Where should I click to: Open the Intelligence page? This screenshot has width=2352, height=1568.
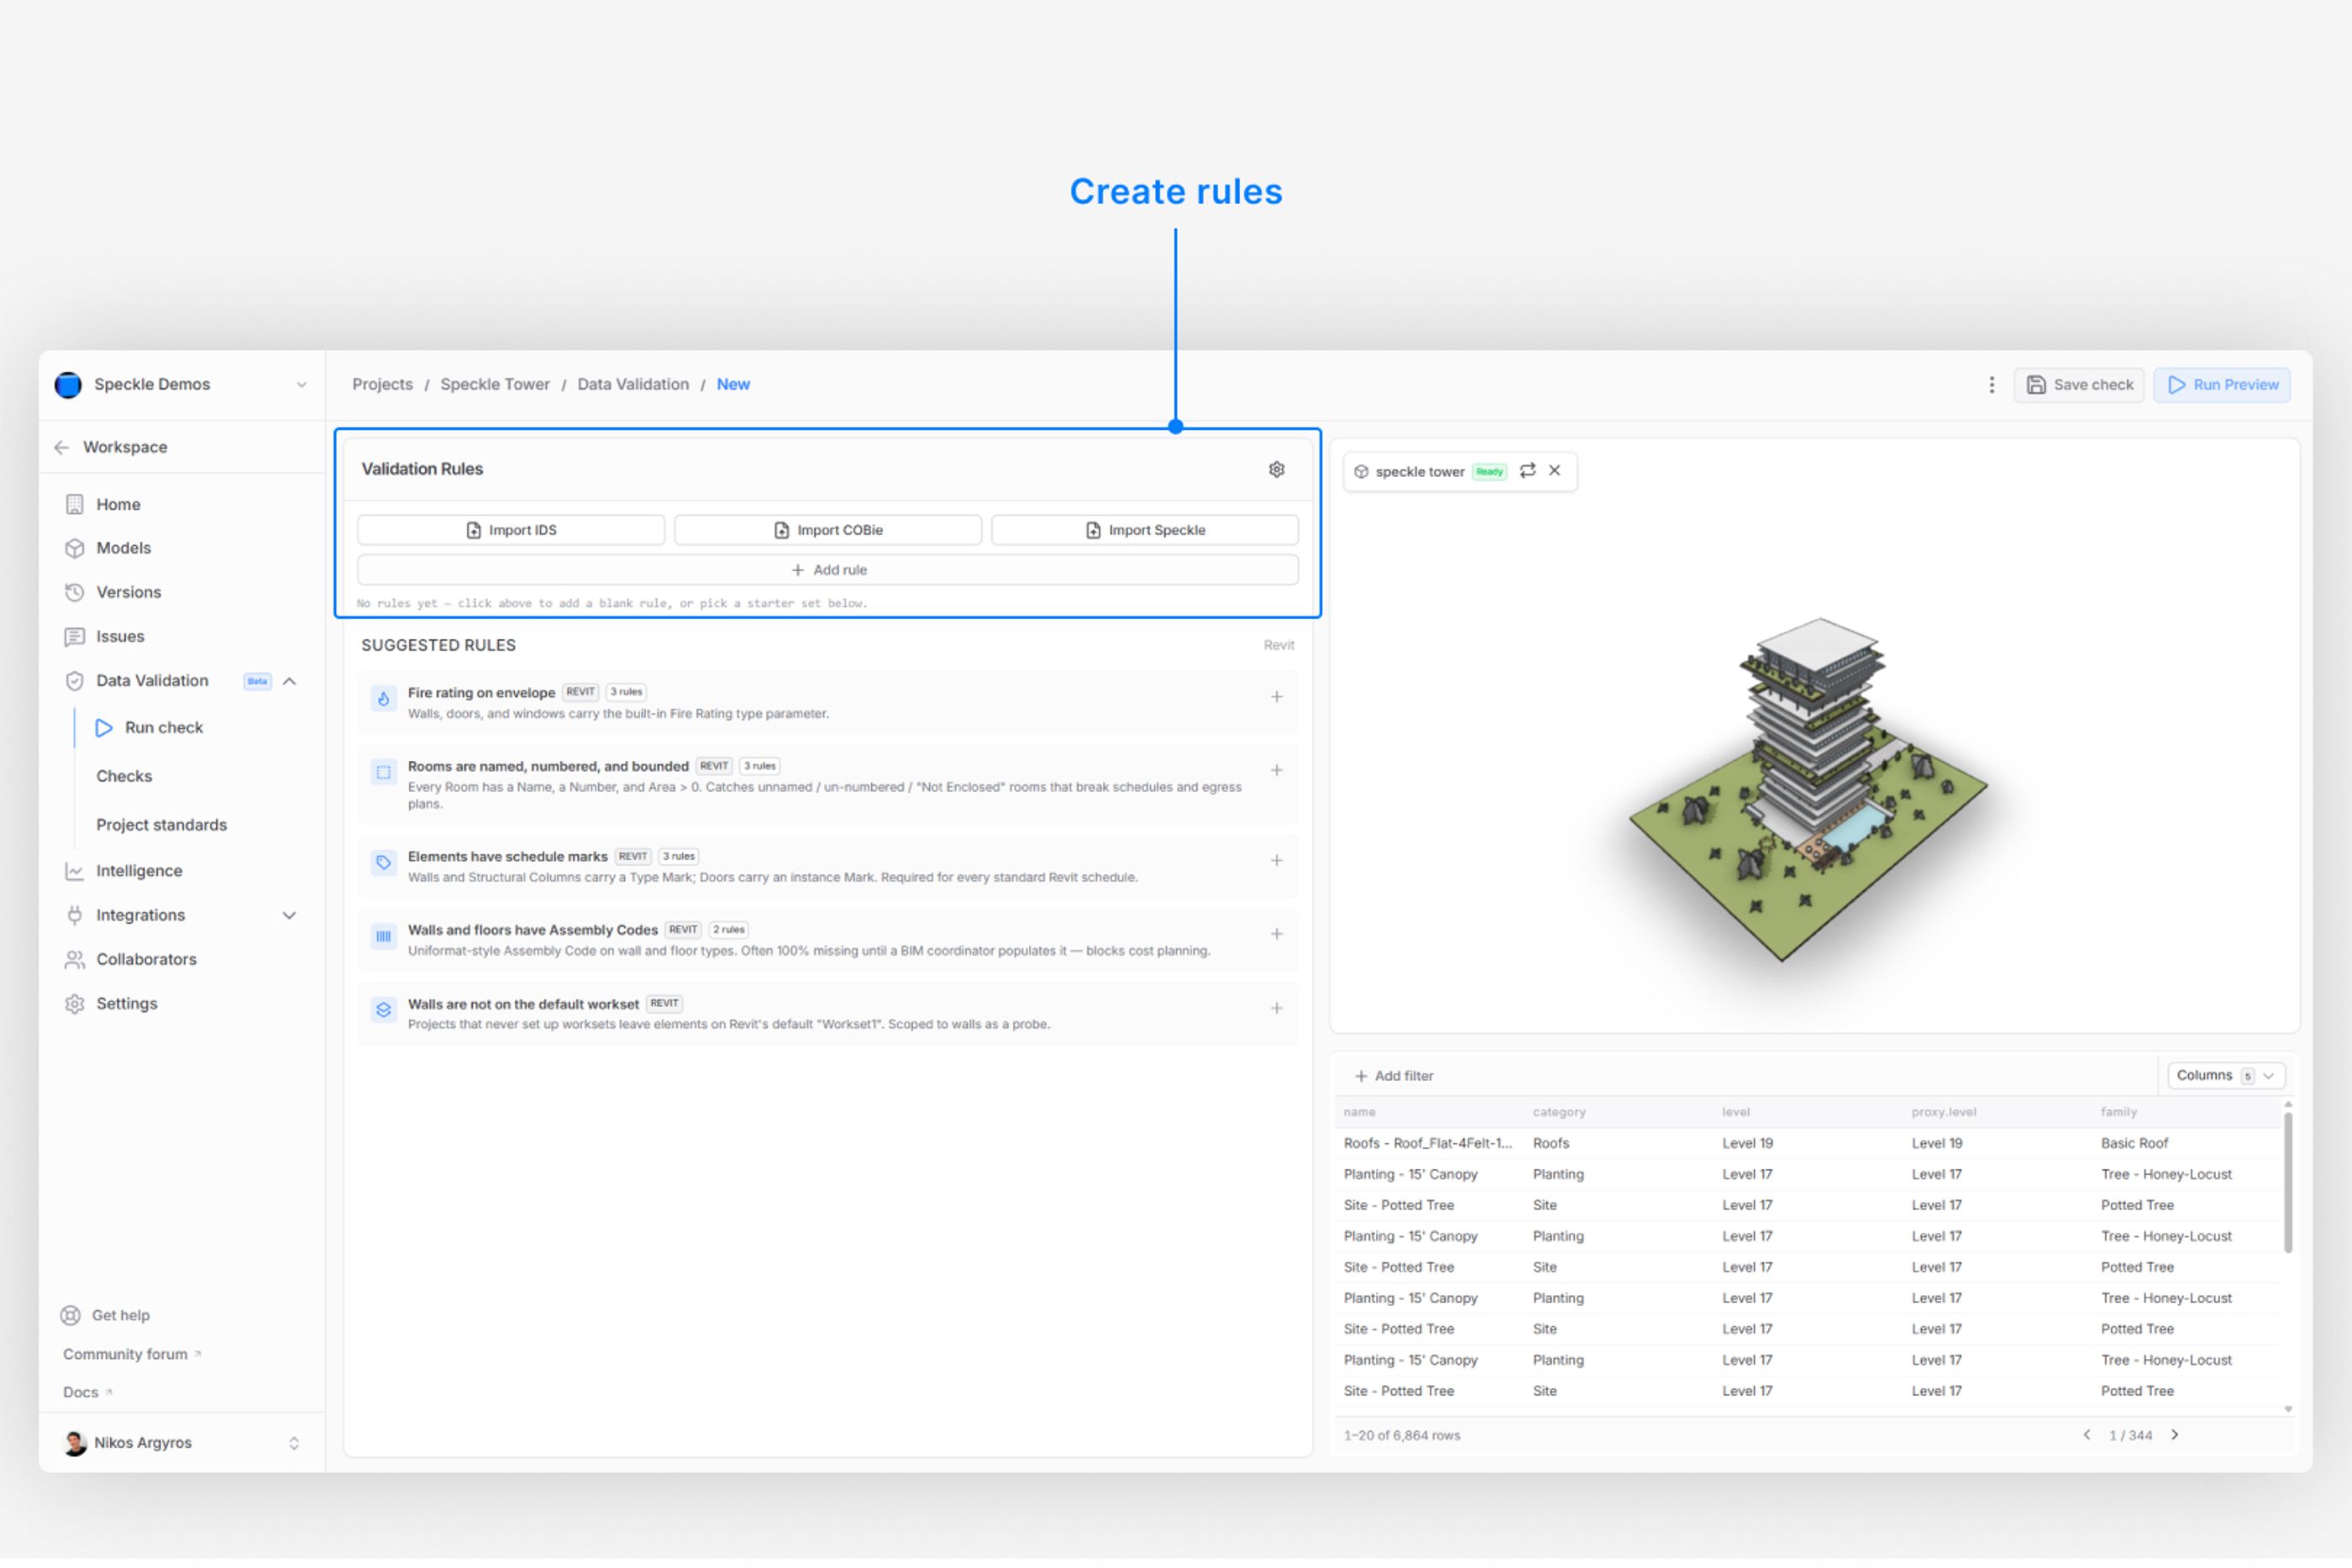click(x=139, y=872)
